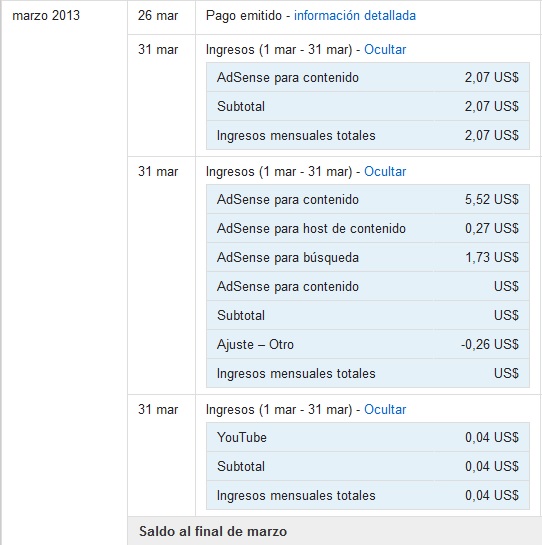542x545 pixels.
Task: Collapse the second Ingresos breakdown with Ocultar
Action: pyautogui.click(x=385, y=171)
